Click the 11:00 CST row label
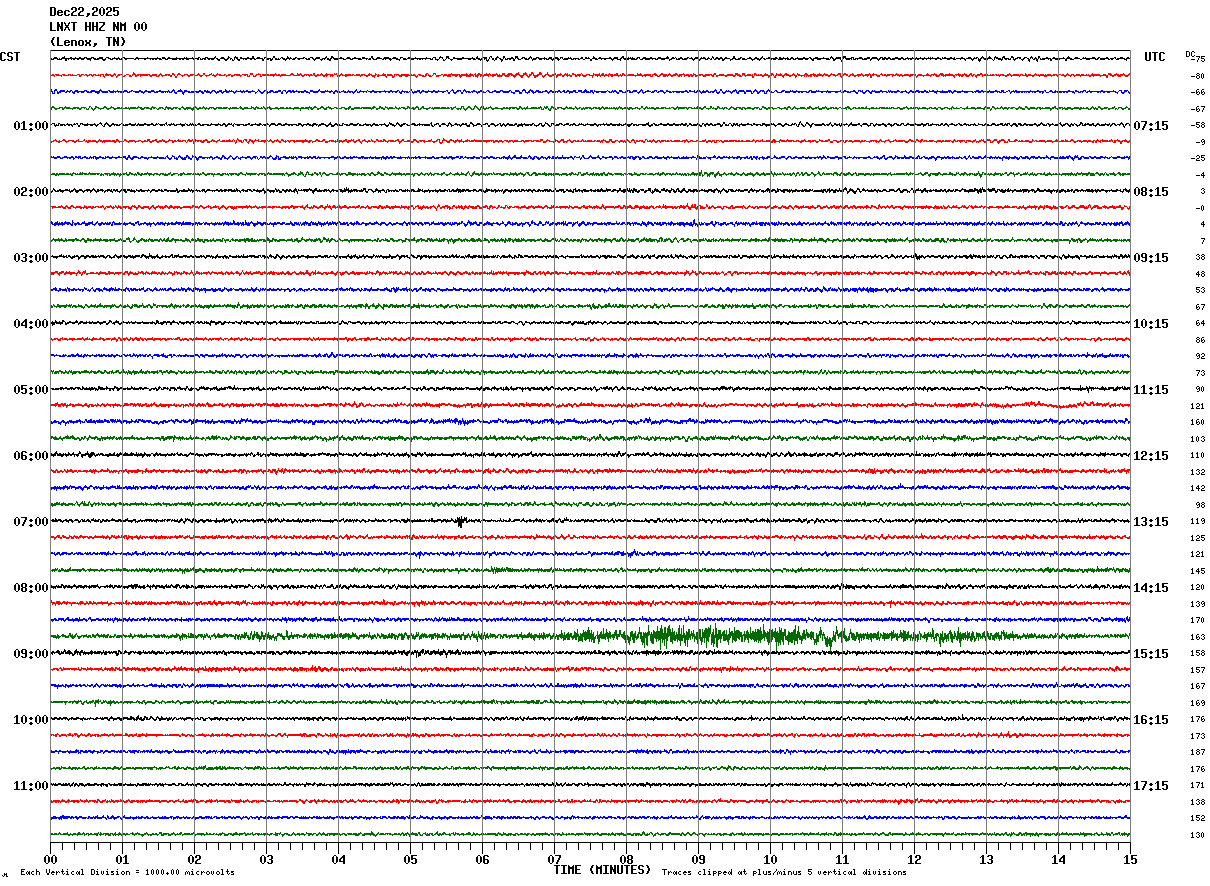 coord(30,785)
